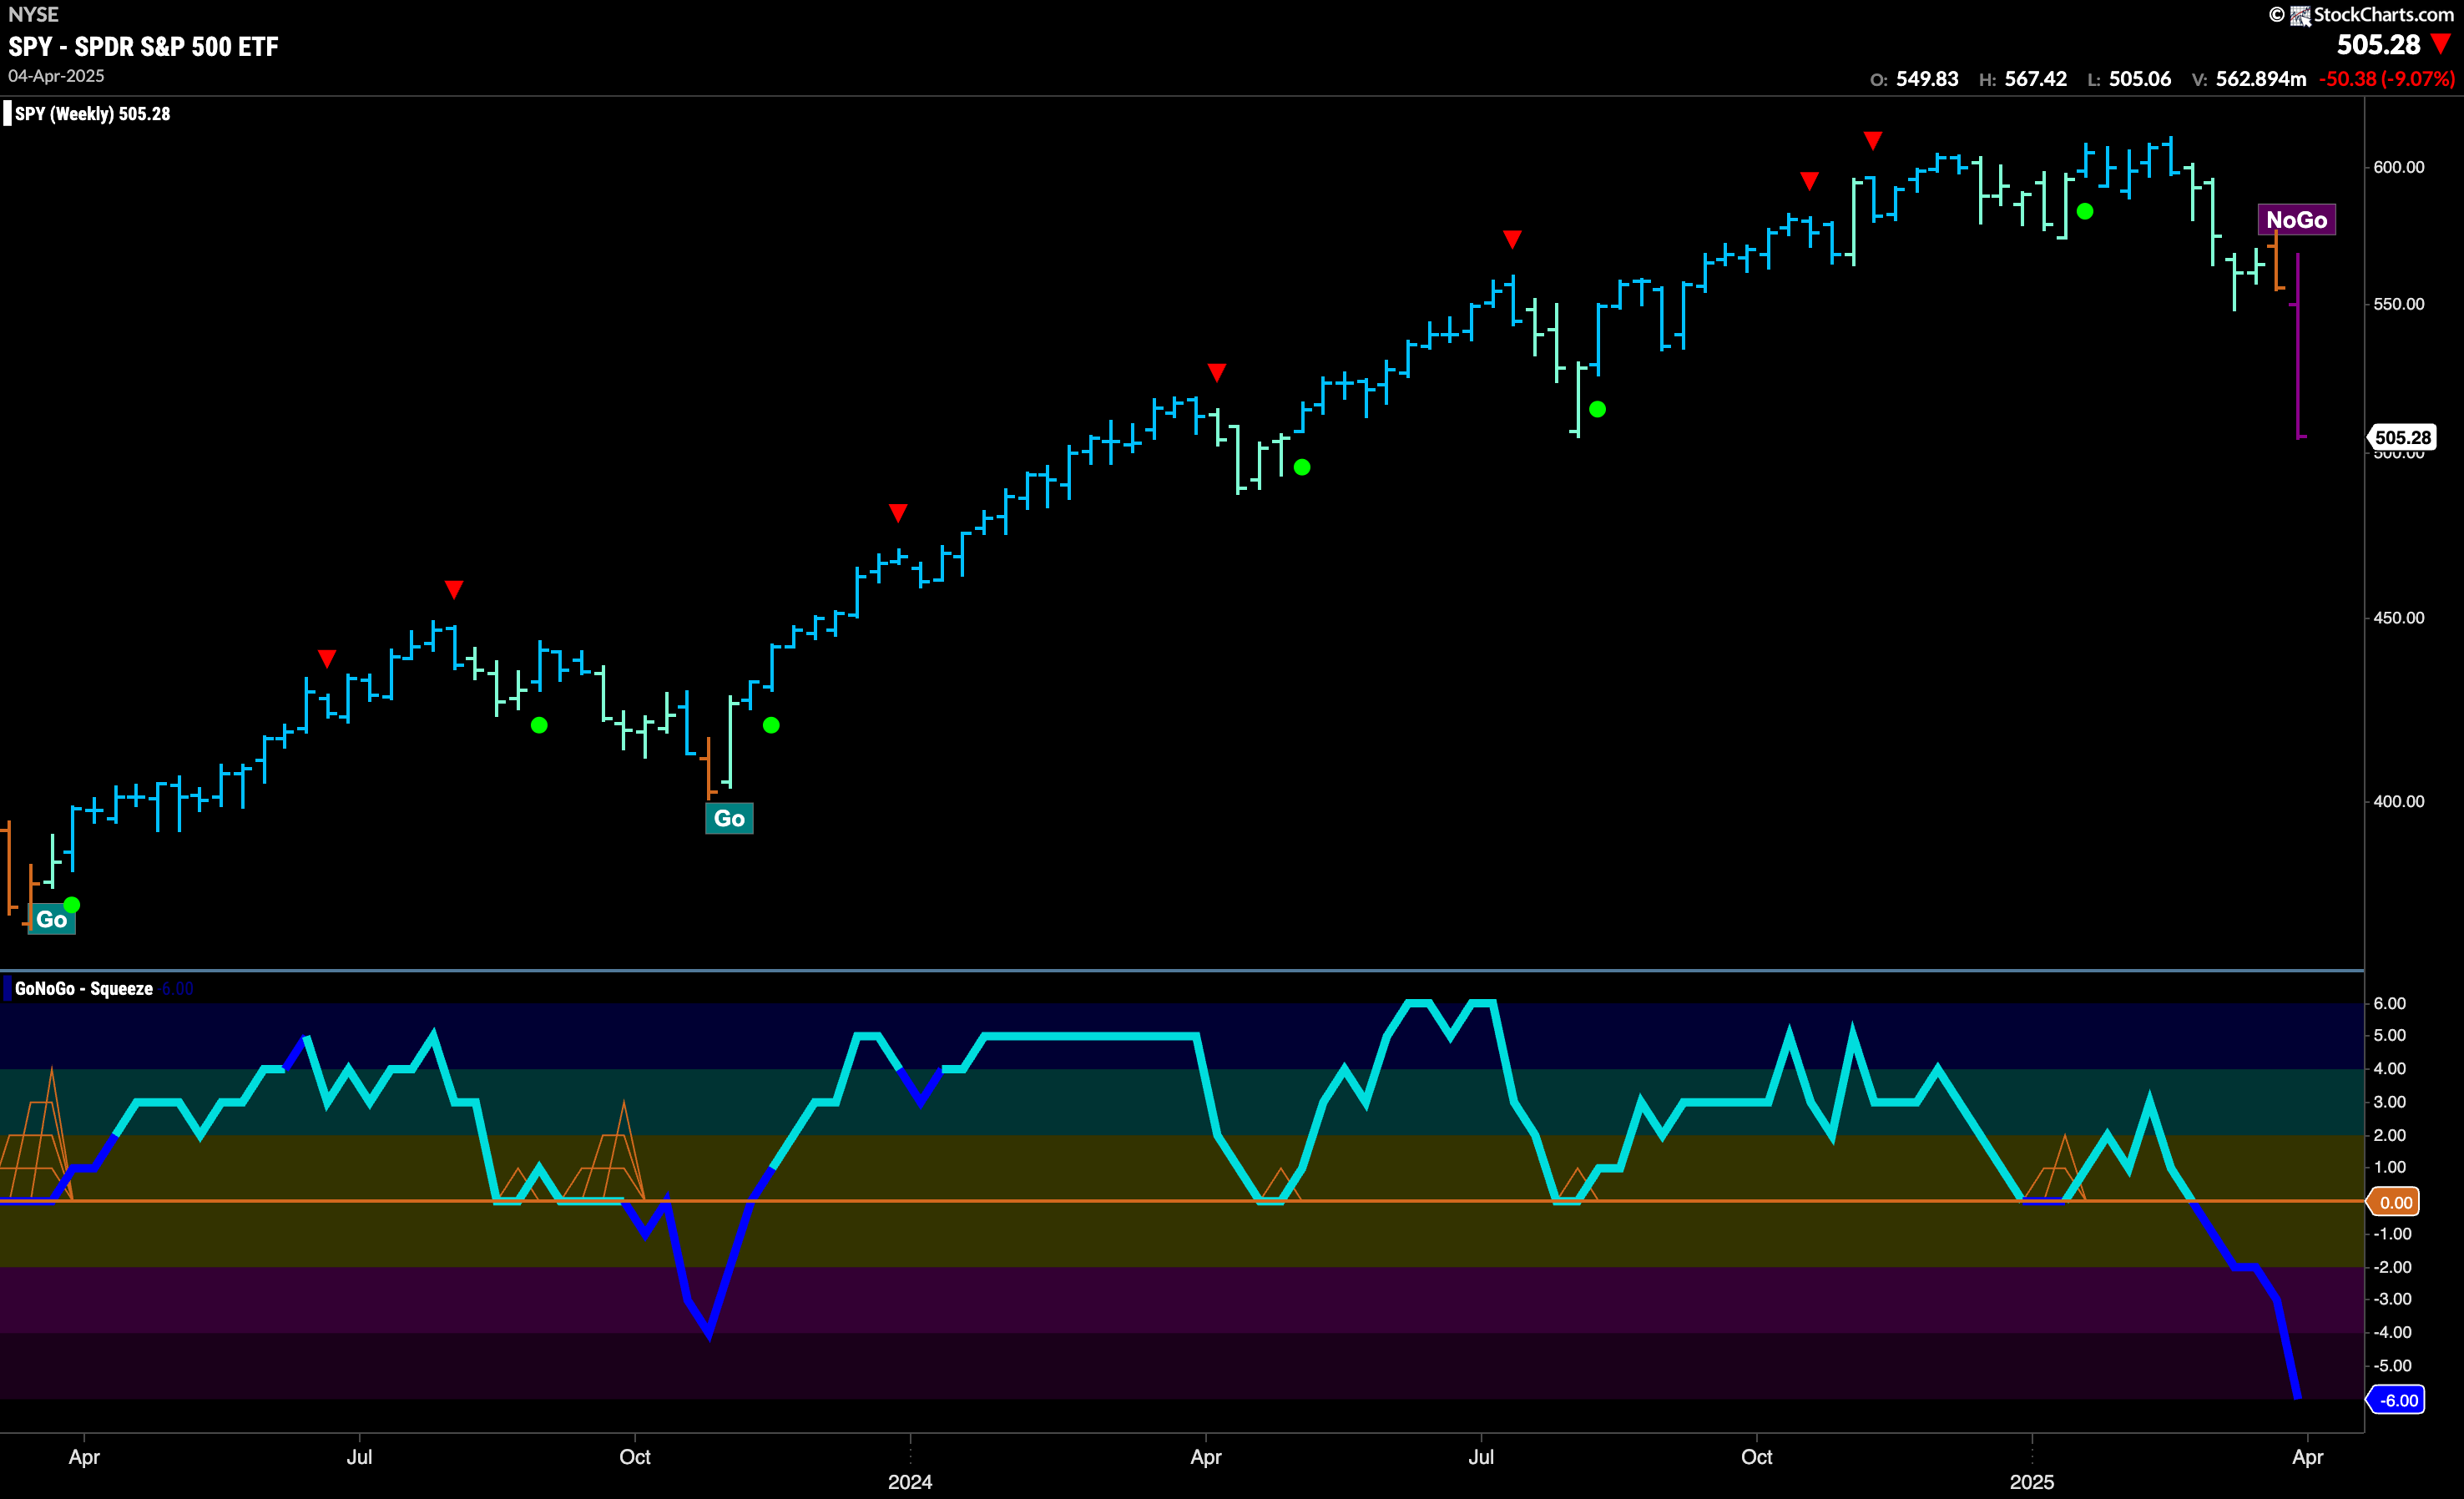Click the GoNoGo - Squeeze legend label
This screenshot has height=1499, width=2464.
(x=84, y=989)
